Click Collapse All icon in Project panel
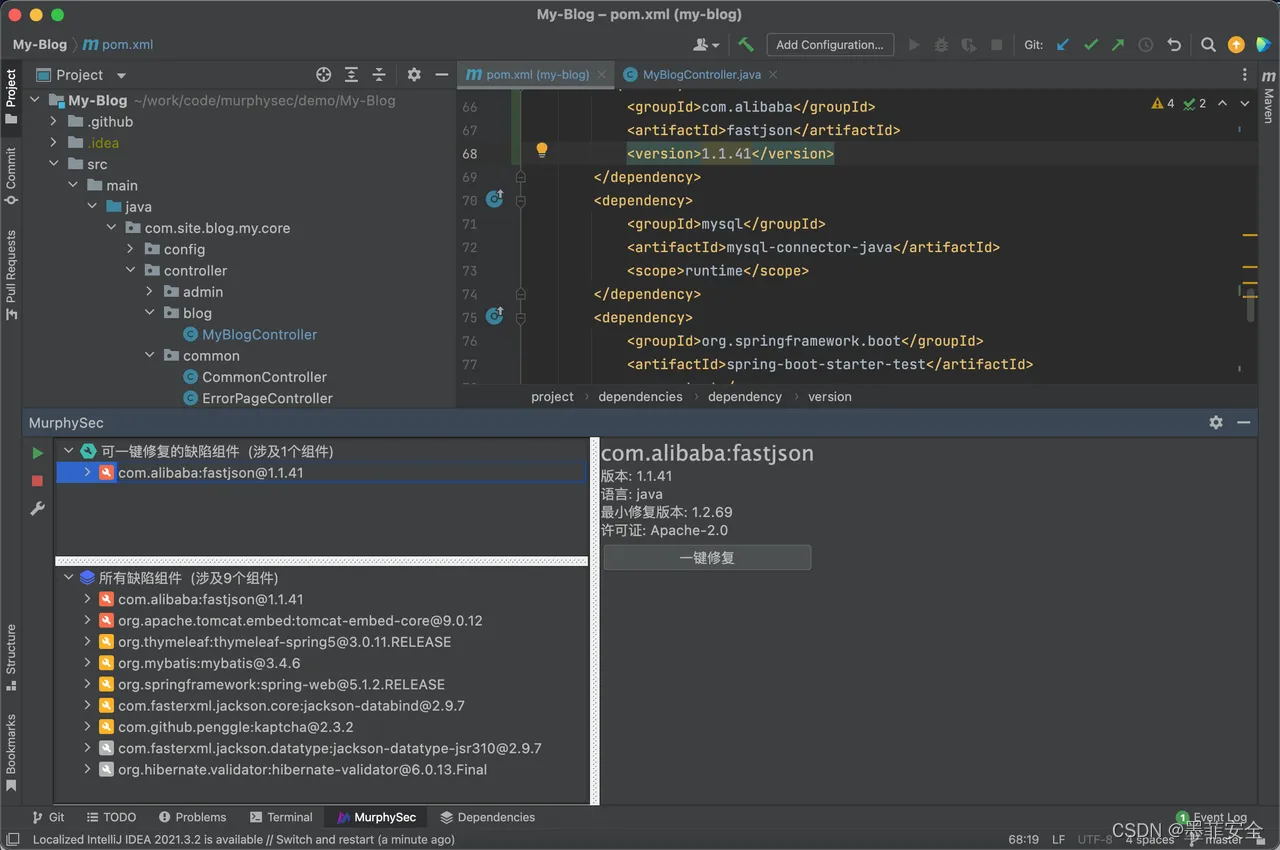The width and height of the screenshot is (1280, 850). 379,75
